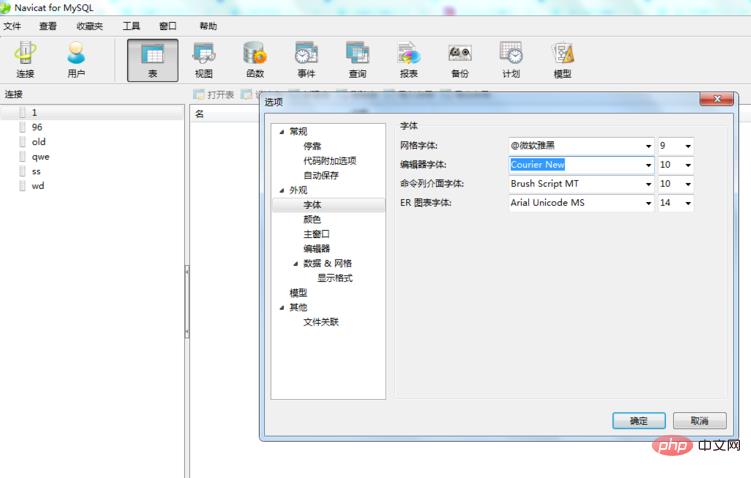The image size is (751, 478).
Task: Select the 模型 (Model) toolbar icon
Action: tap(562, 60)
